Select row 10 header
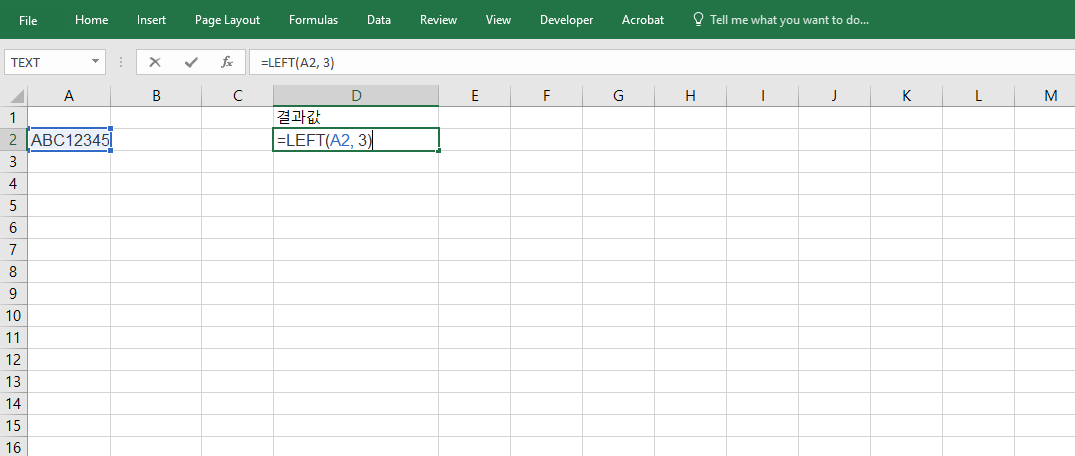 14,315
